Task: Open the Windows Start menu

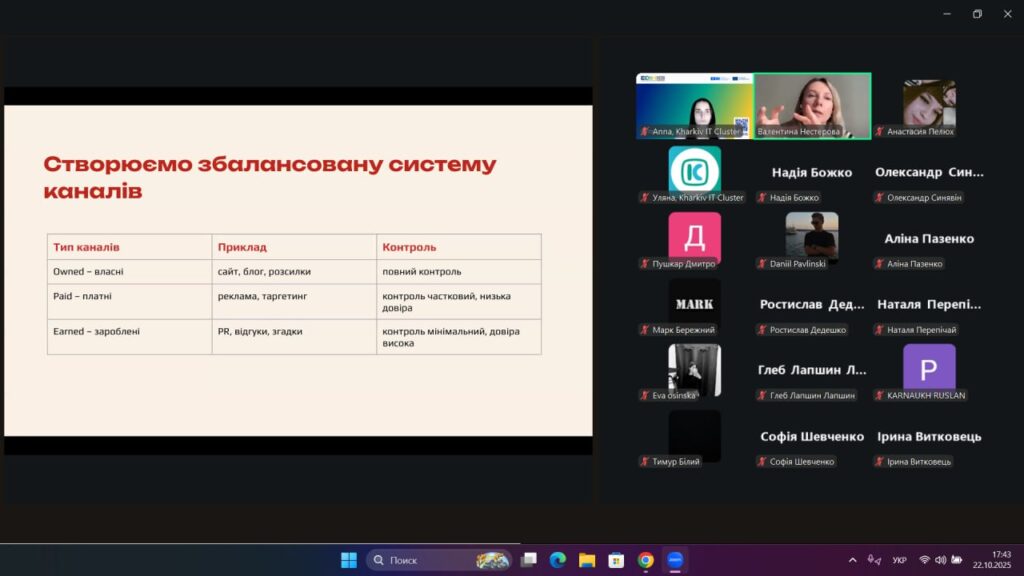Action: 349,560
